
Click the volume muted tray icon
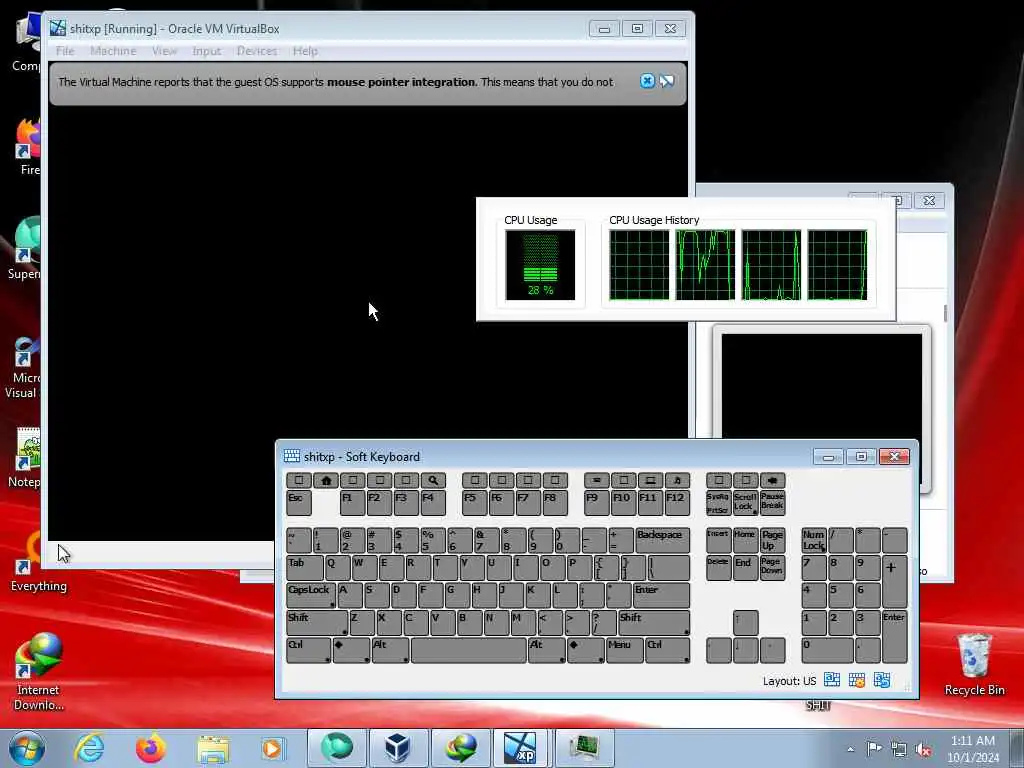coord(923,749)
